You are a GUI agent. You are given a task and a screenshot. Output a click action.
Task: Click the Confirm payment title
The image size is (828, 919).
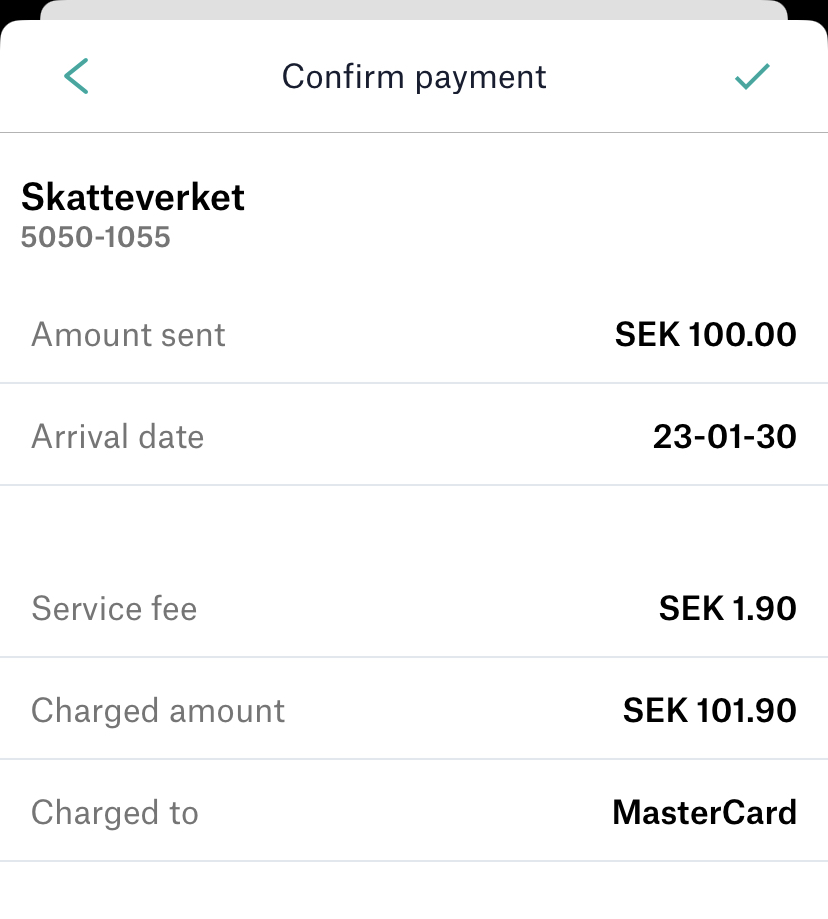click(x=414, y=77)
